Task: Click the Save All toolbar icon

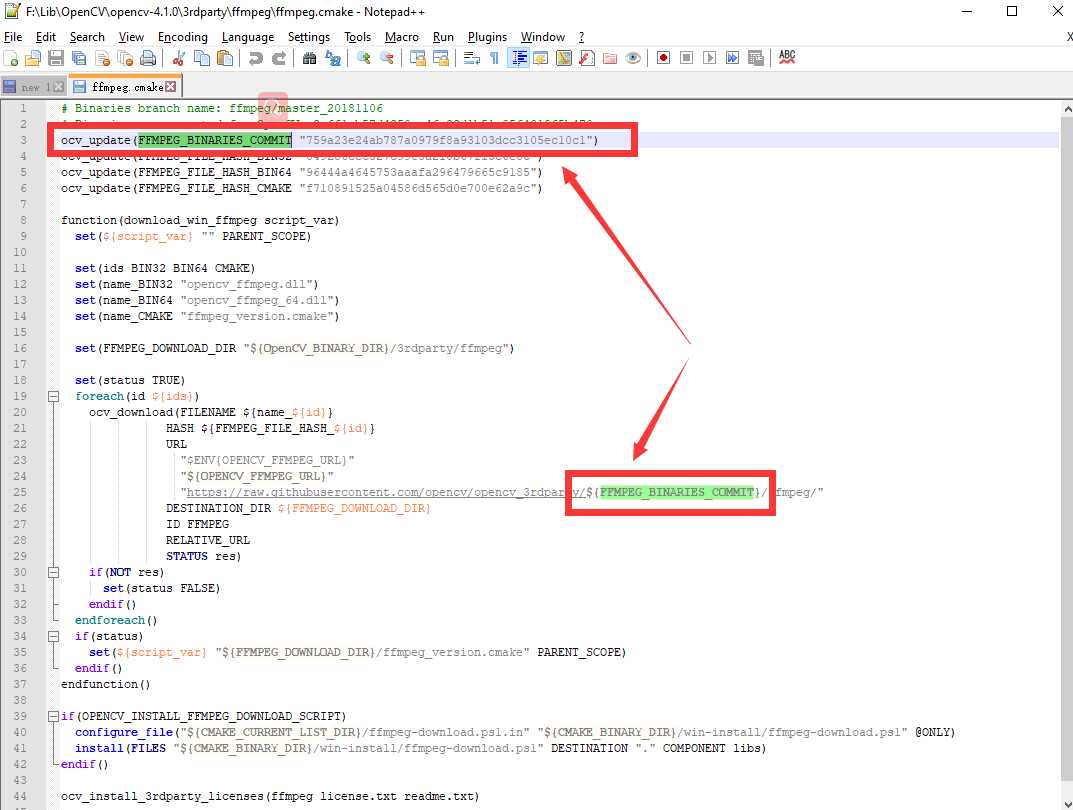Action: coord(79,58)
